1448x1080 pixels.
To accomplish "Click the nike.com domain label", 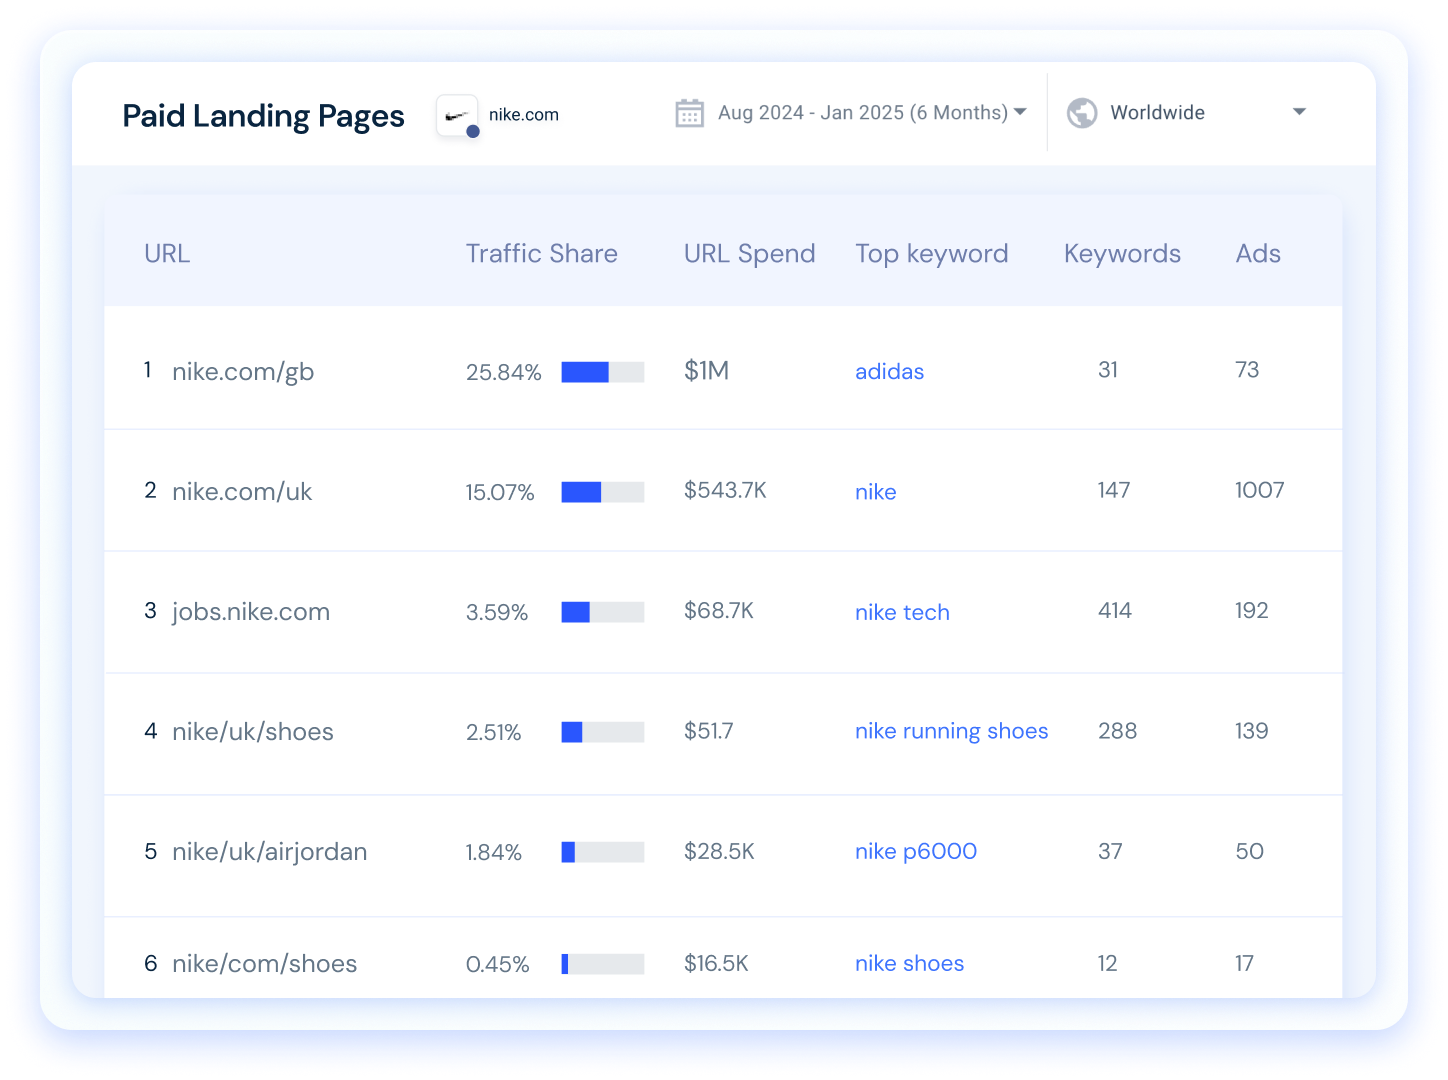I will (524, 115).
